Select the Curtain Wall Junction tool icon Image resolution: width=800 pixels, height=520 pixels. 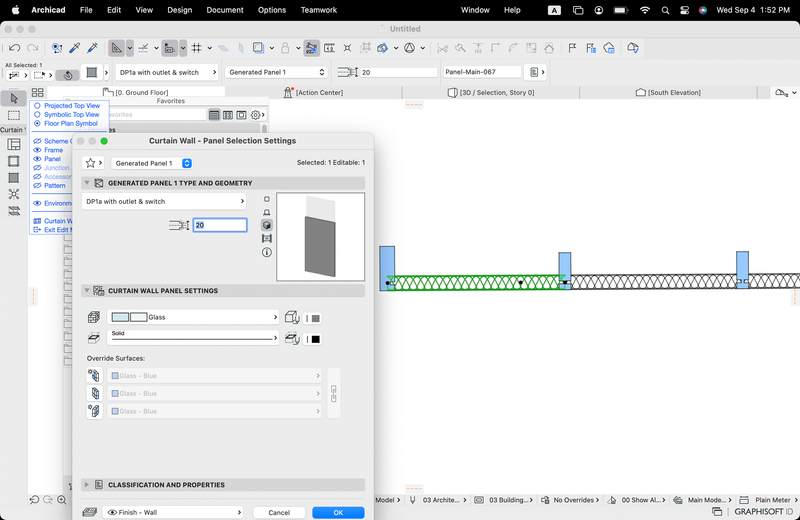14,194
